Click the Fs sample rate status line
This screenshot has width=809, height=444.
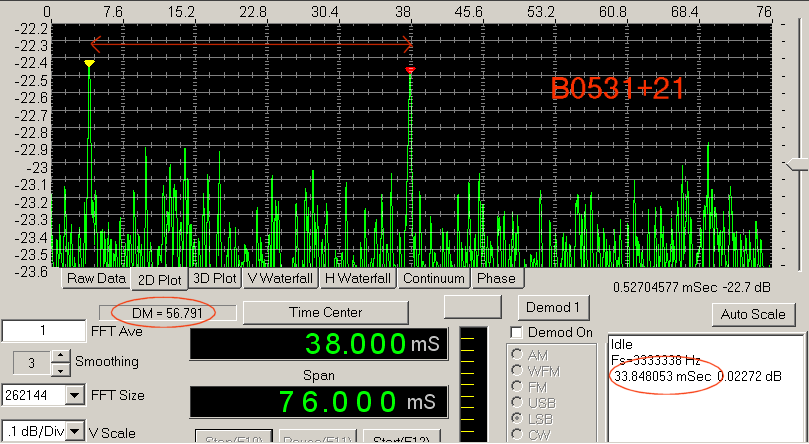(x=656, y=360)
